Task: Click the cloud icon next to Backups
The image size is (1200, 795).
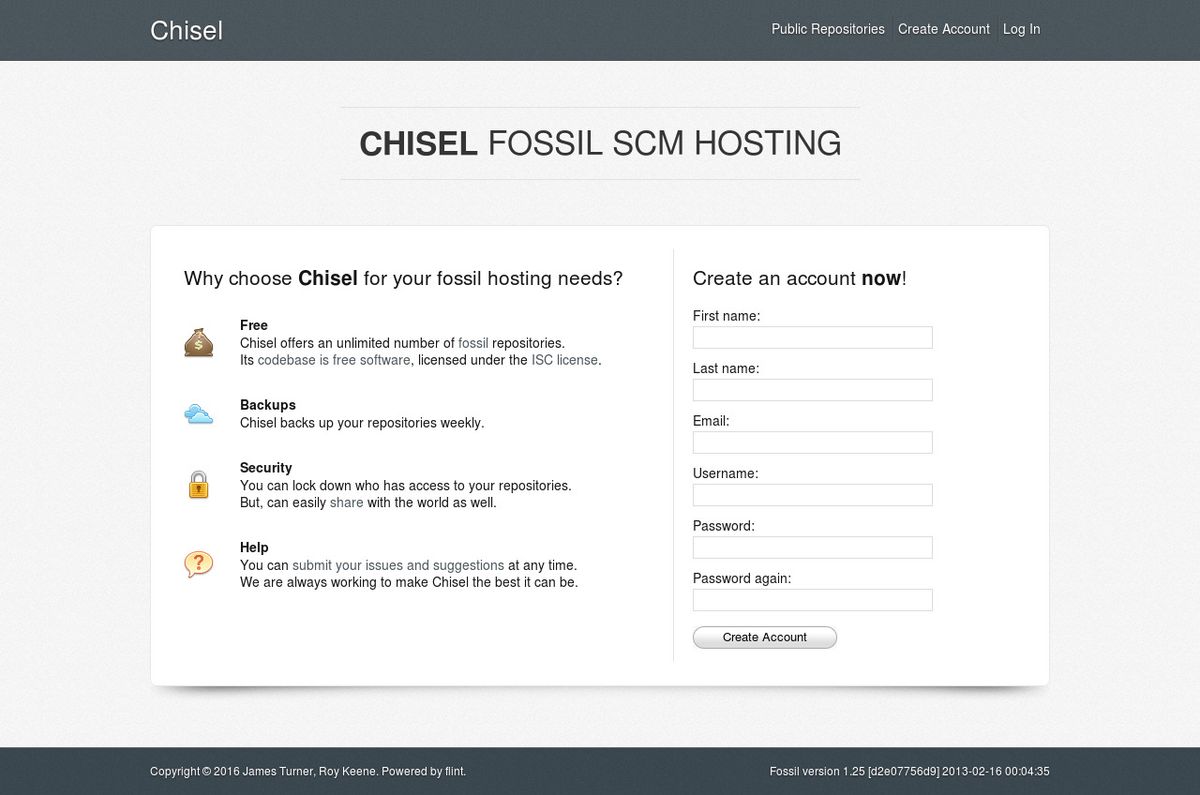Action: pyautogui.click(x=198, y=413)
